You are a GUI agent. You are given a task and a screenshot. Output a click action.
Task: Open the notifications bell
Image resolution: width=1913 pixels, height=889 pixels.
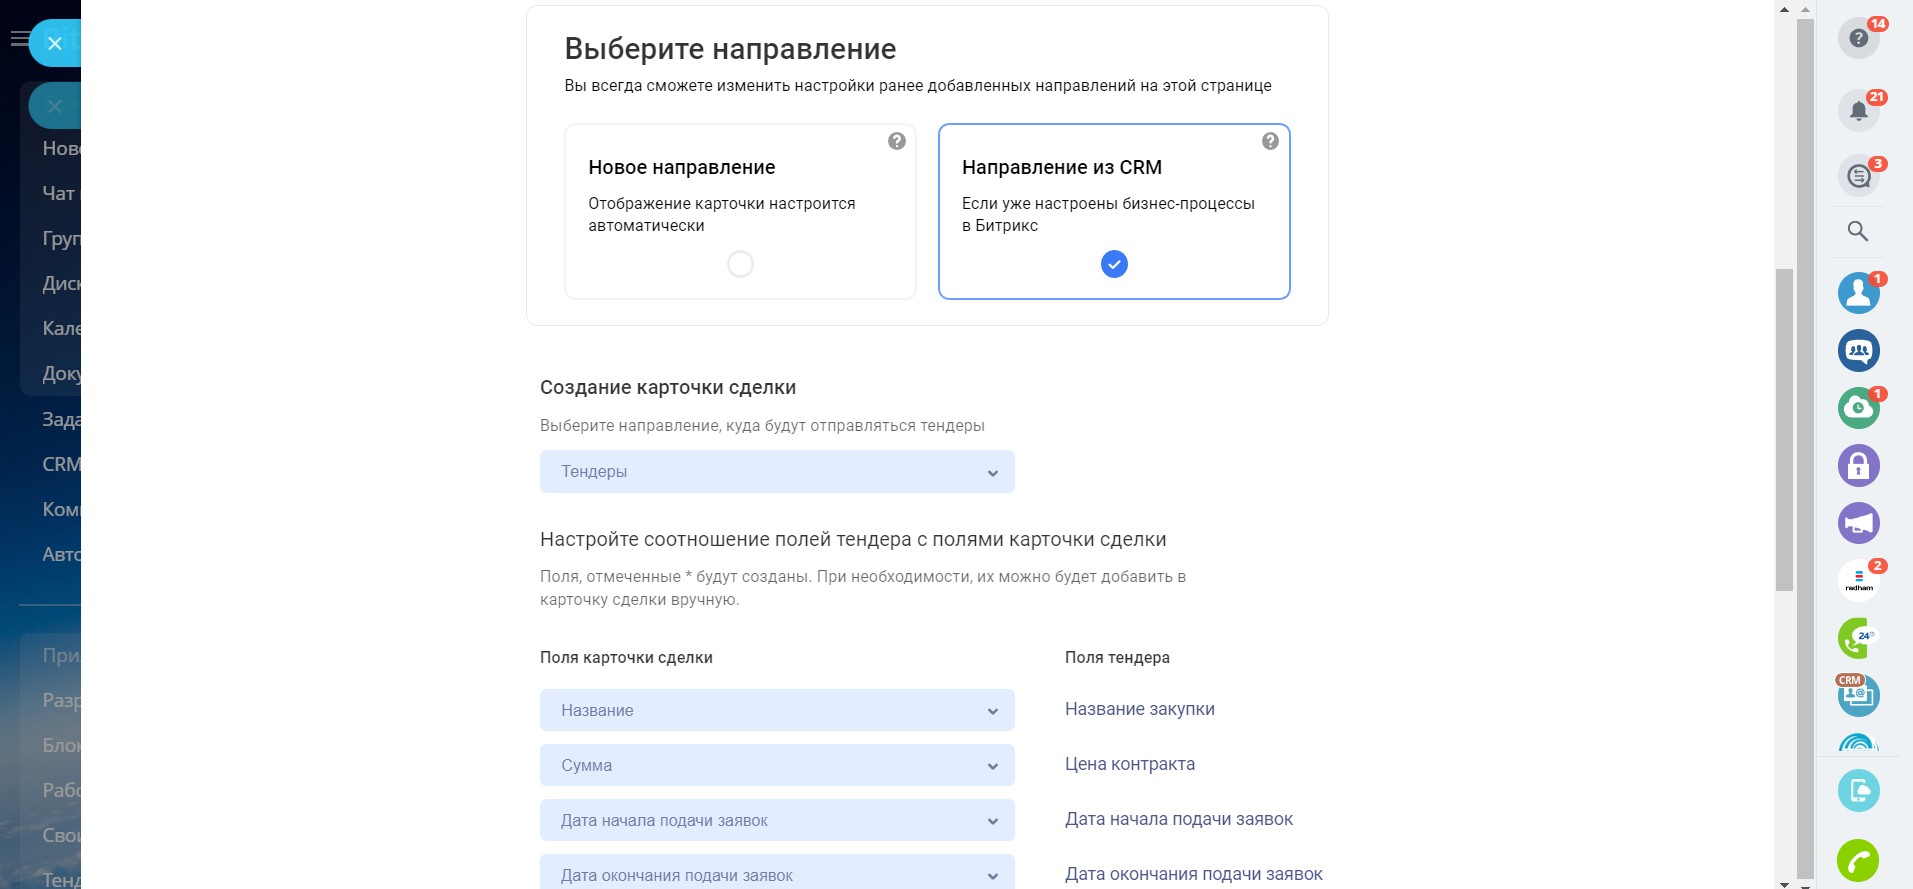pos(1858,111)
